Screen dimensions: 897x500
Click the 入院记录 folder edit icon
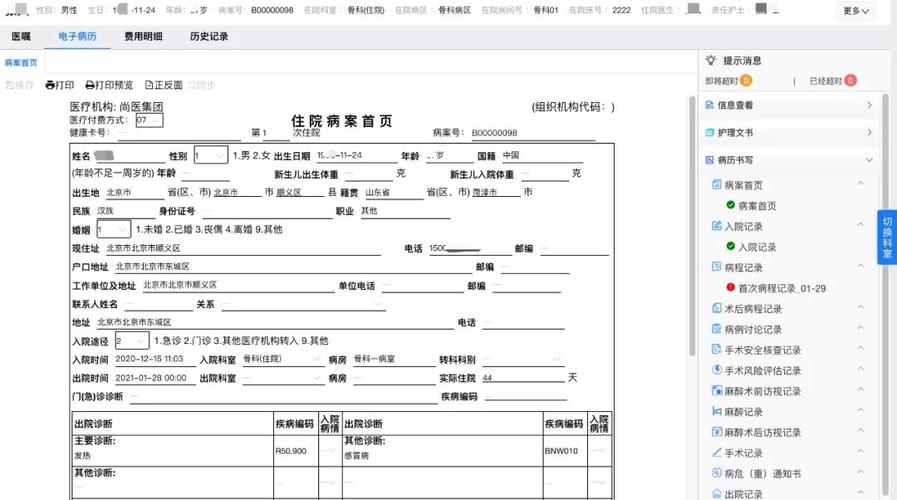pyautogui.click(x=716, y=225)
